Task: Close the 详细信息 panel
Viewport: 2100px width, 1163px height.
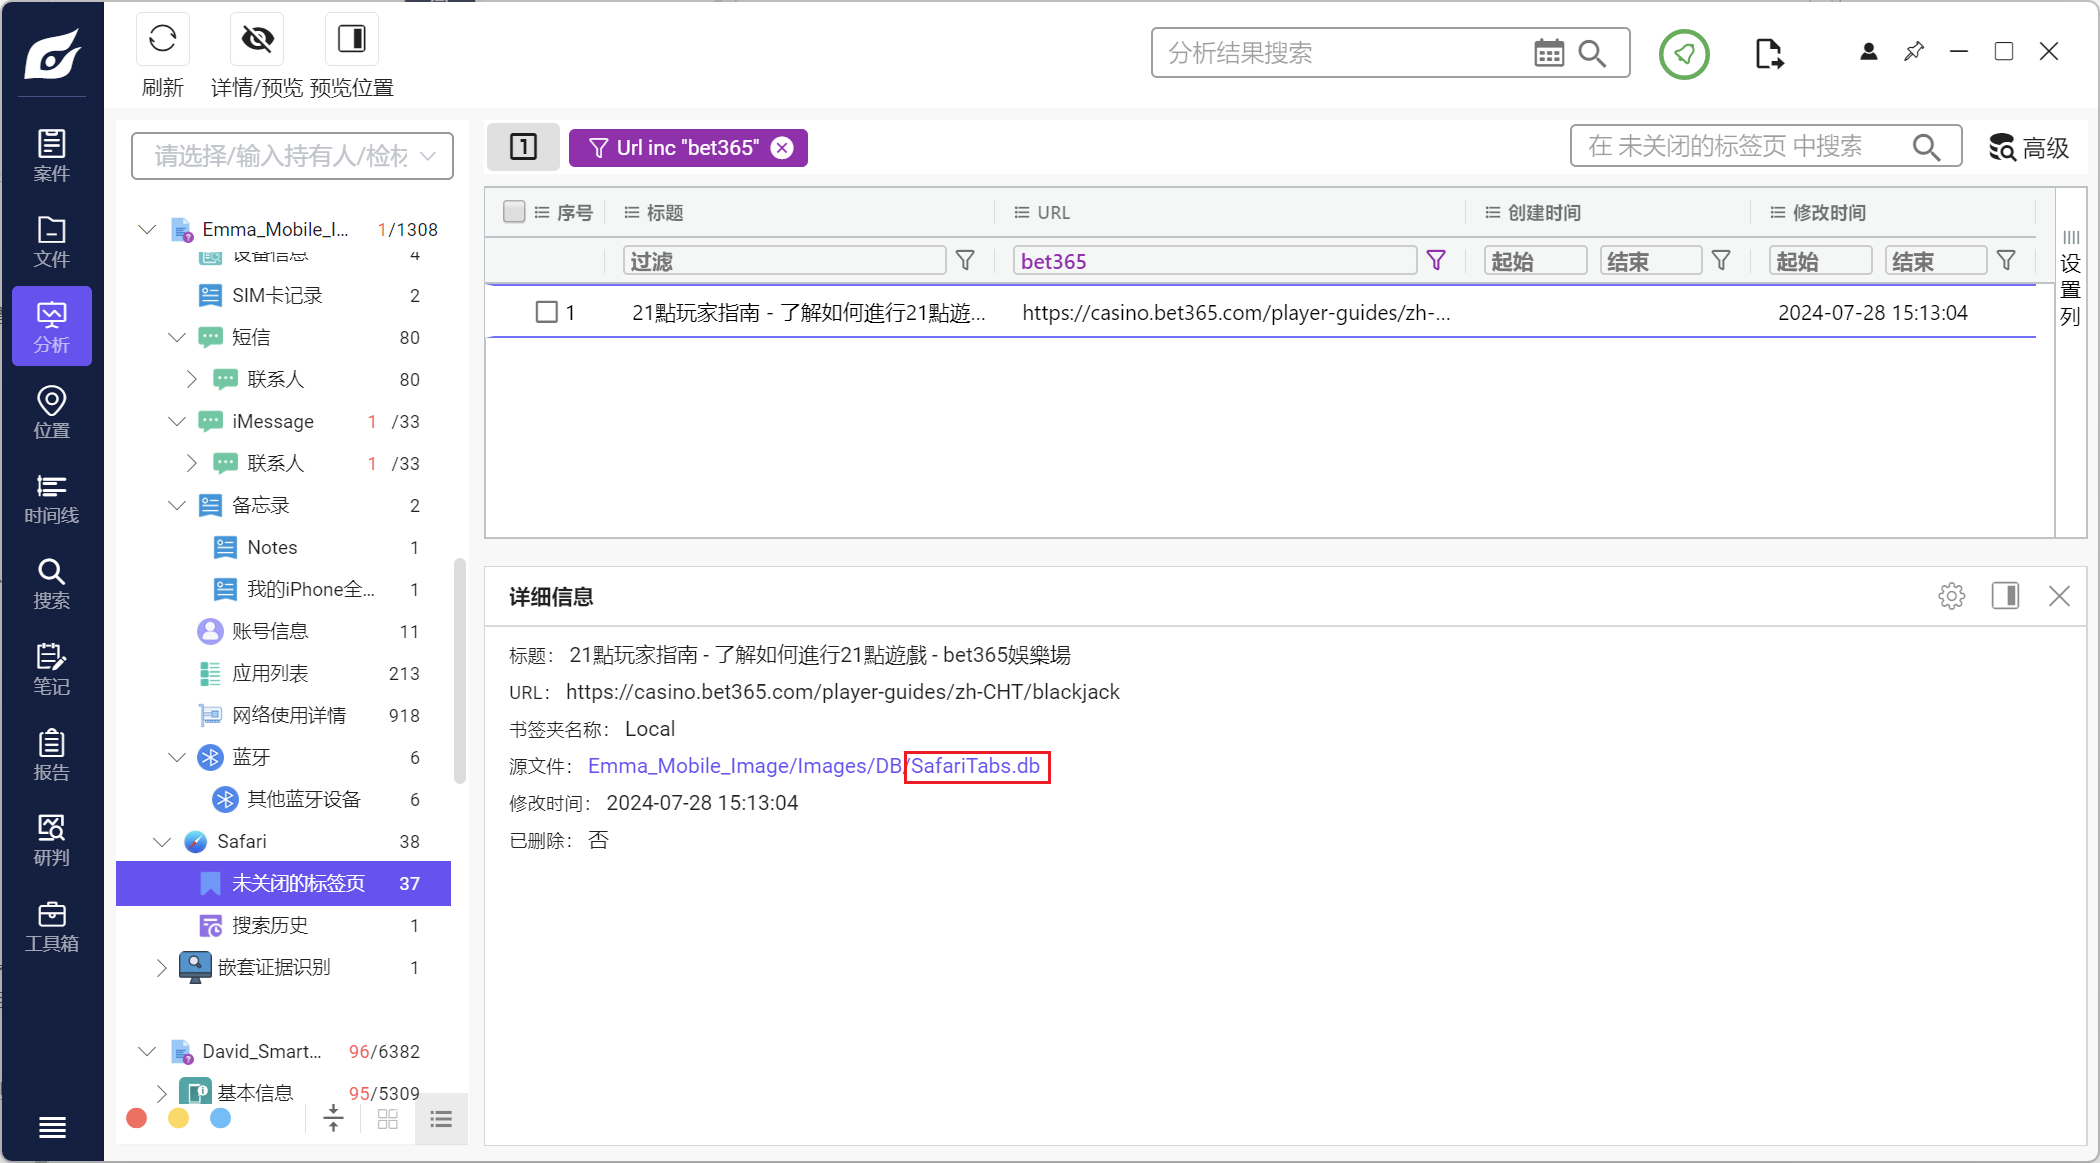Action: 2059,596
